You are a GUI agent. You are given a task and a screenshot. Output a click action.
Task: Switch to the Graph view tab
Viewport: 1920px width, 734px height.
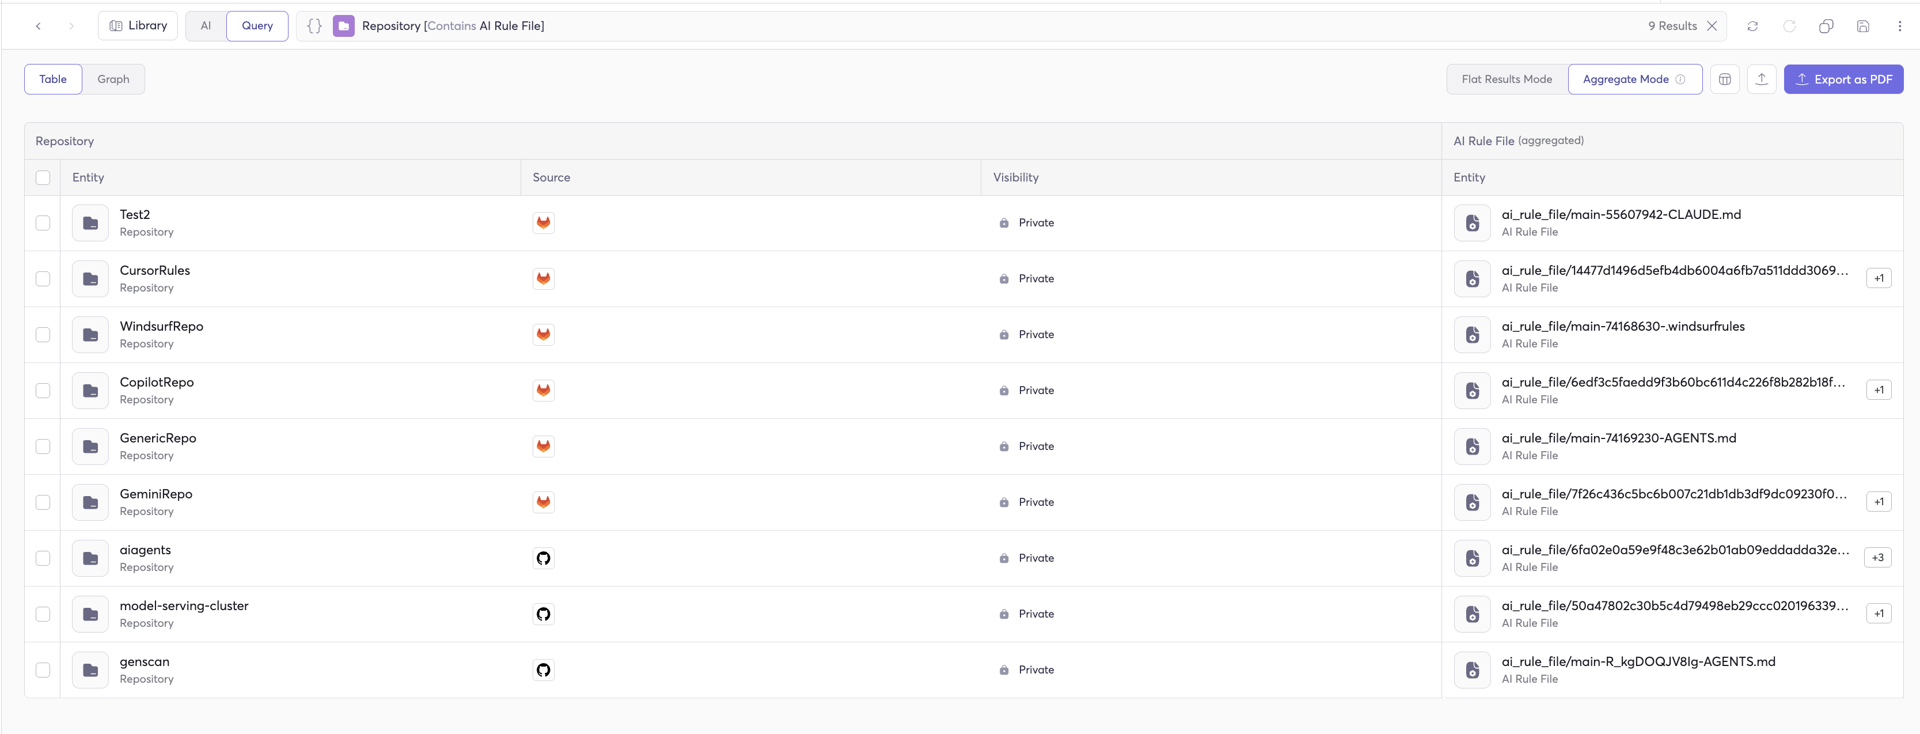click(113, 79)
